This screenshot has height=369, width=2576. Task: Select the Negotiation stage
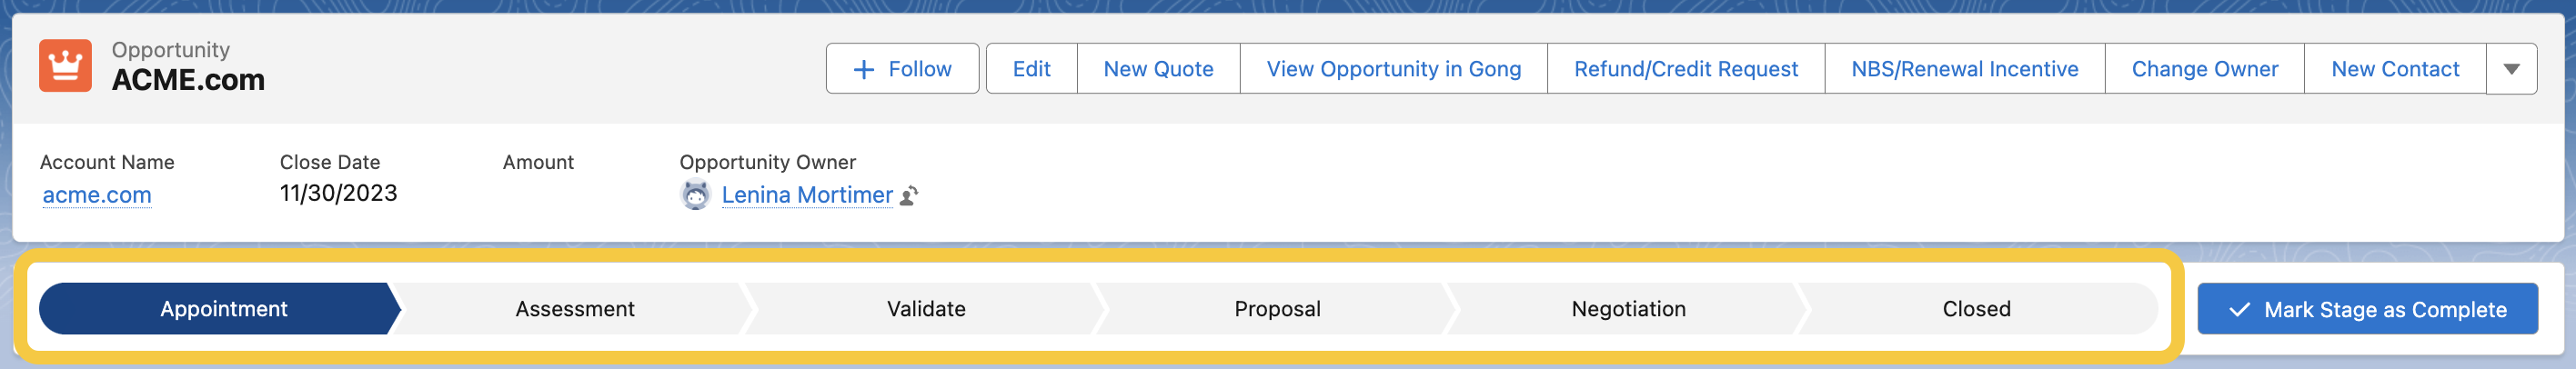point(1628,309)
